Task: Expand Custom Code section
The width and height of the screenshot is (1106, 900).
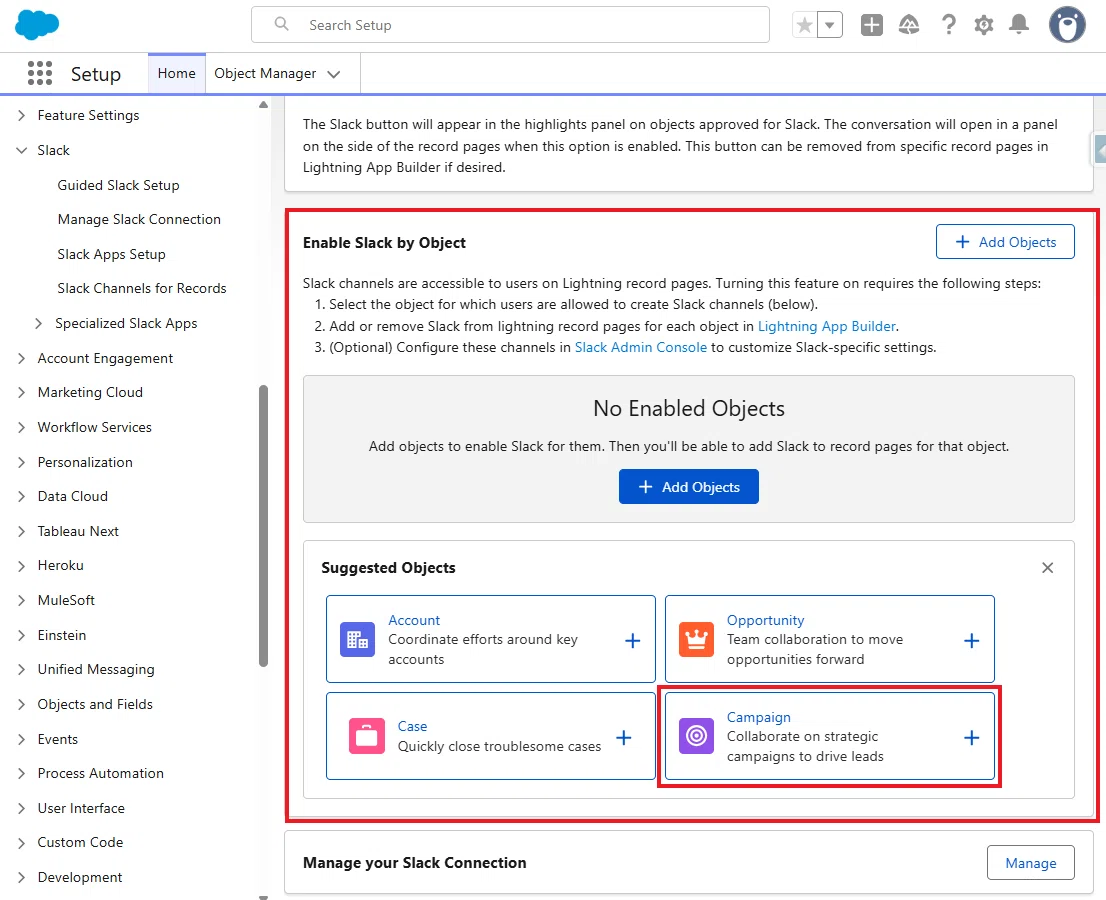Action: pos(22,843)
